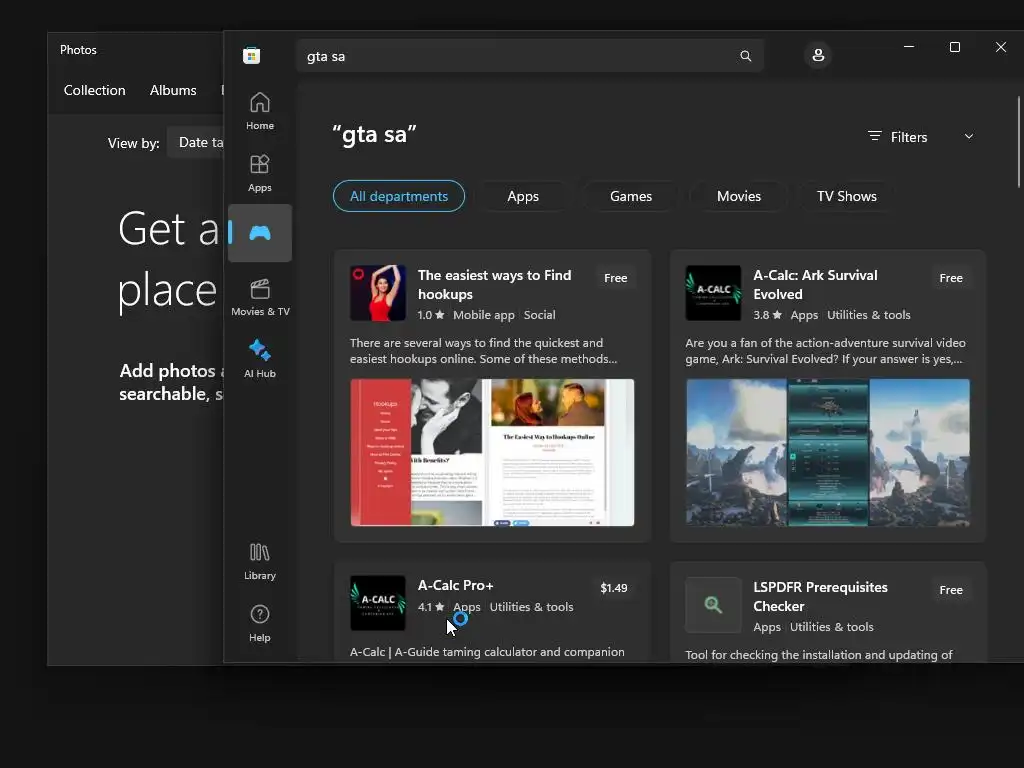This screenshot has height=768, width=1024.
Task: Click the Mobile app label
Action: [483, 315]
